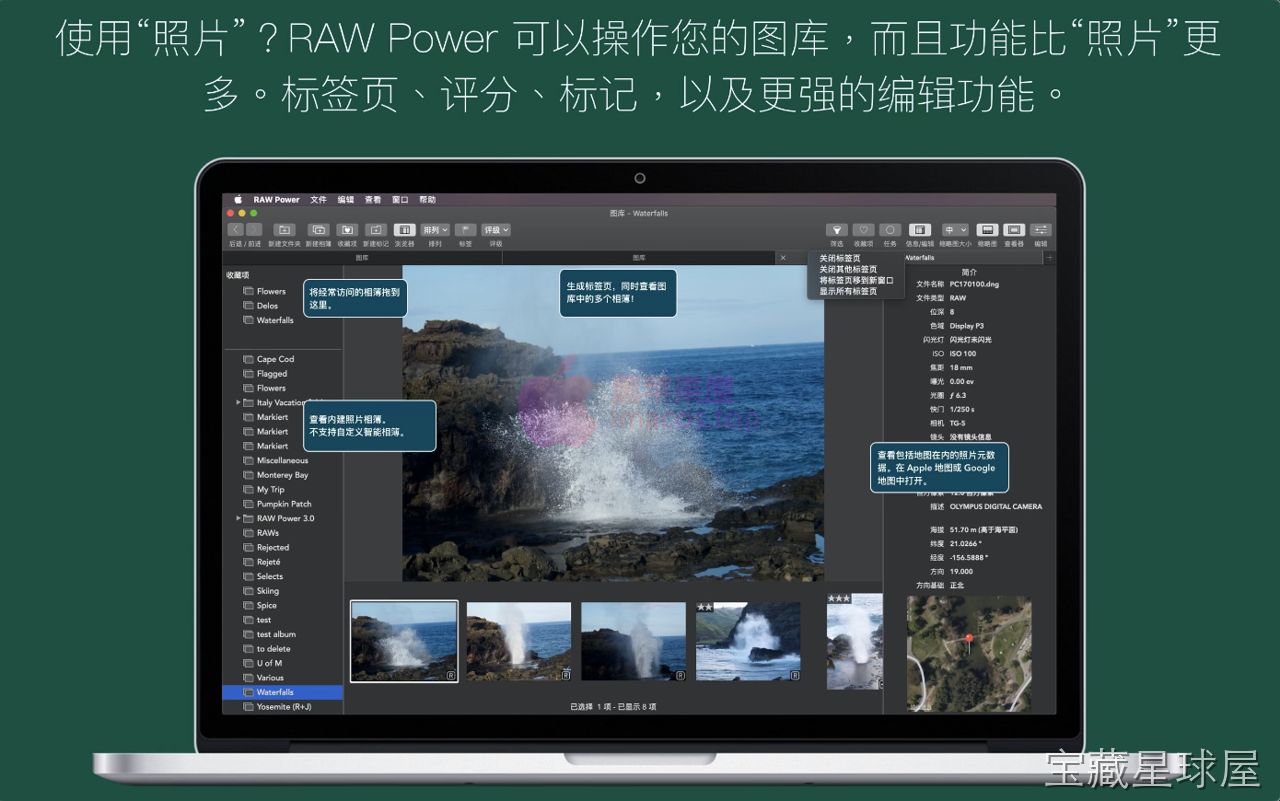
Task: Toggle the 标签 flag button
Action: pyautogui.click(x=465, y=230)
